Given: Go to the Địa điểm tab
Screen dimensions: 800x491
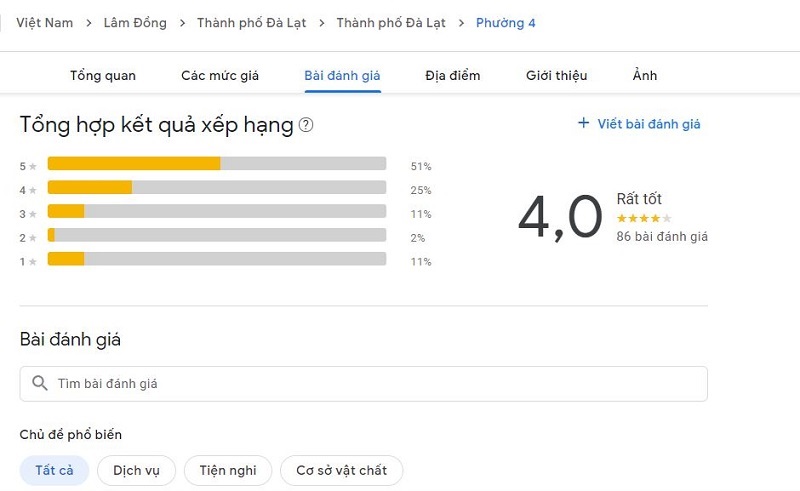Looking at the screenshot, I should click(453, 76).
